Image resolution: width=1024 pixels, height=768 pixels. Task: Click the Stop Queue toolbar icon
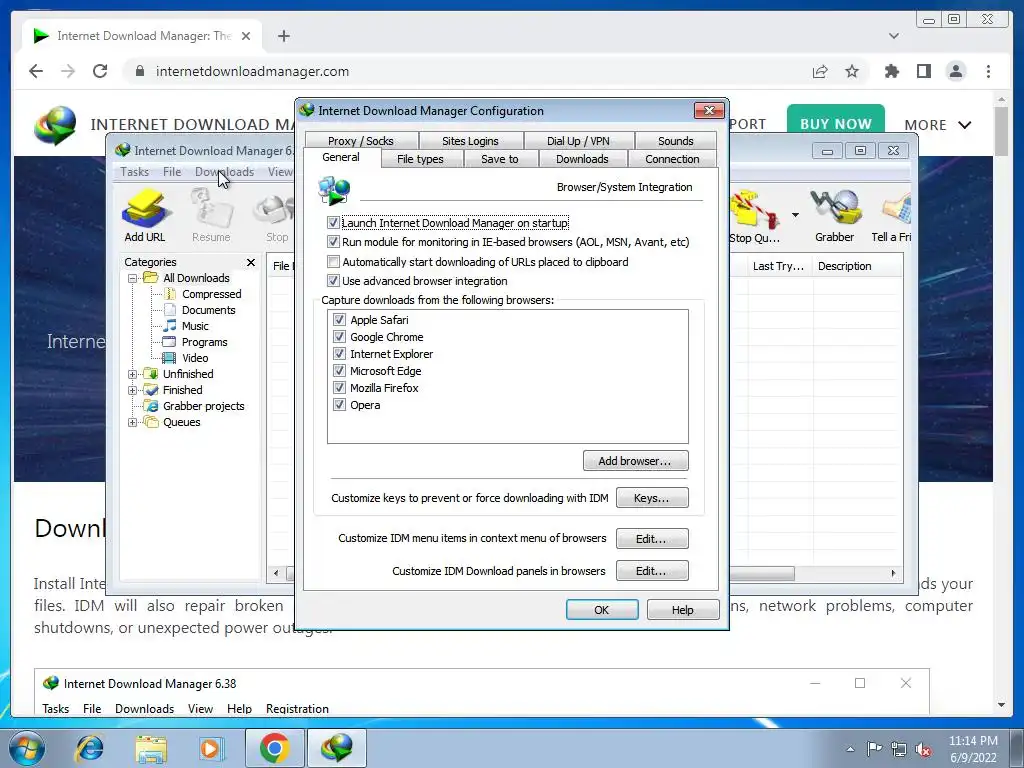pyautogui.click(x=755, y=216)
